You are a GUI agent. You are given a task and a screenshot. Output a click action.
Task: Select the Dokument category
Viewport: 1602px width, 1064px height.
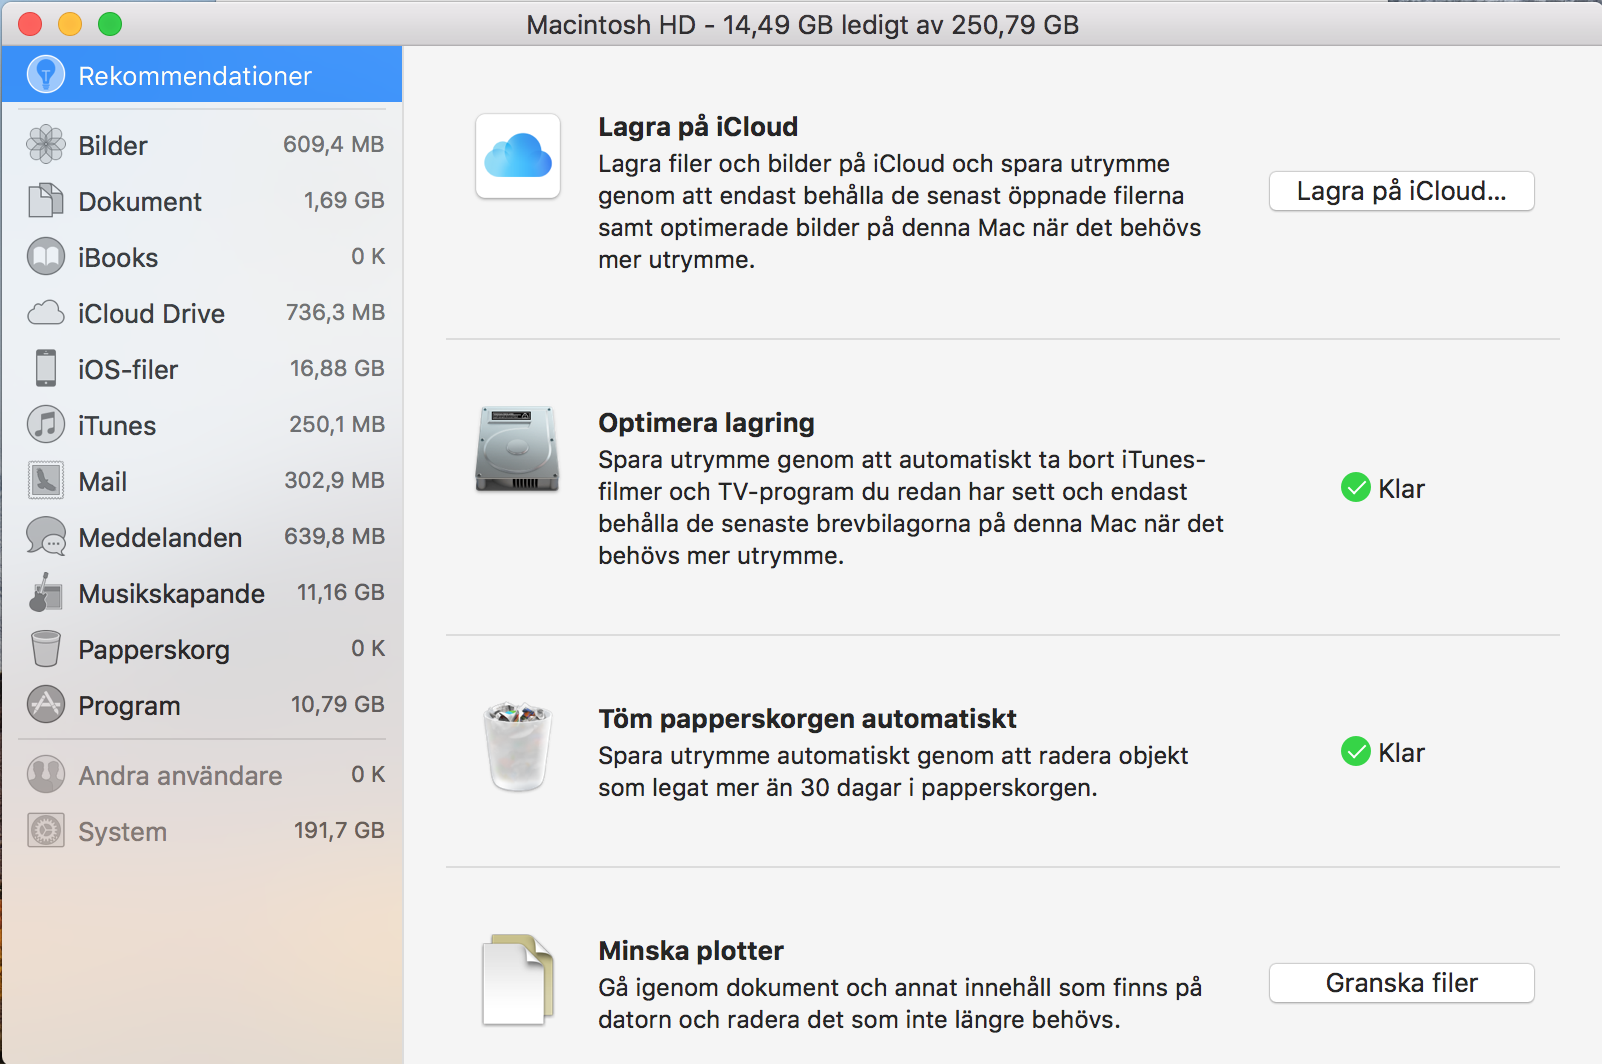coord(202,201)
